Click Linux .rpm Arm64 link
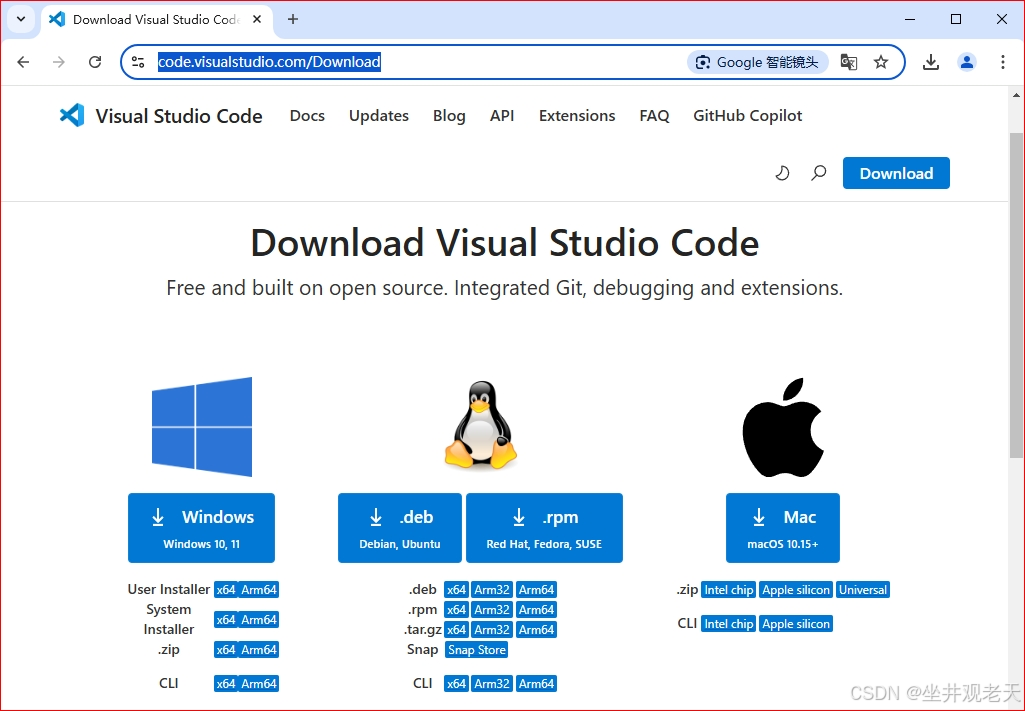 pyautogui.click(x=537, y=610)
